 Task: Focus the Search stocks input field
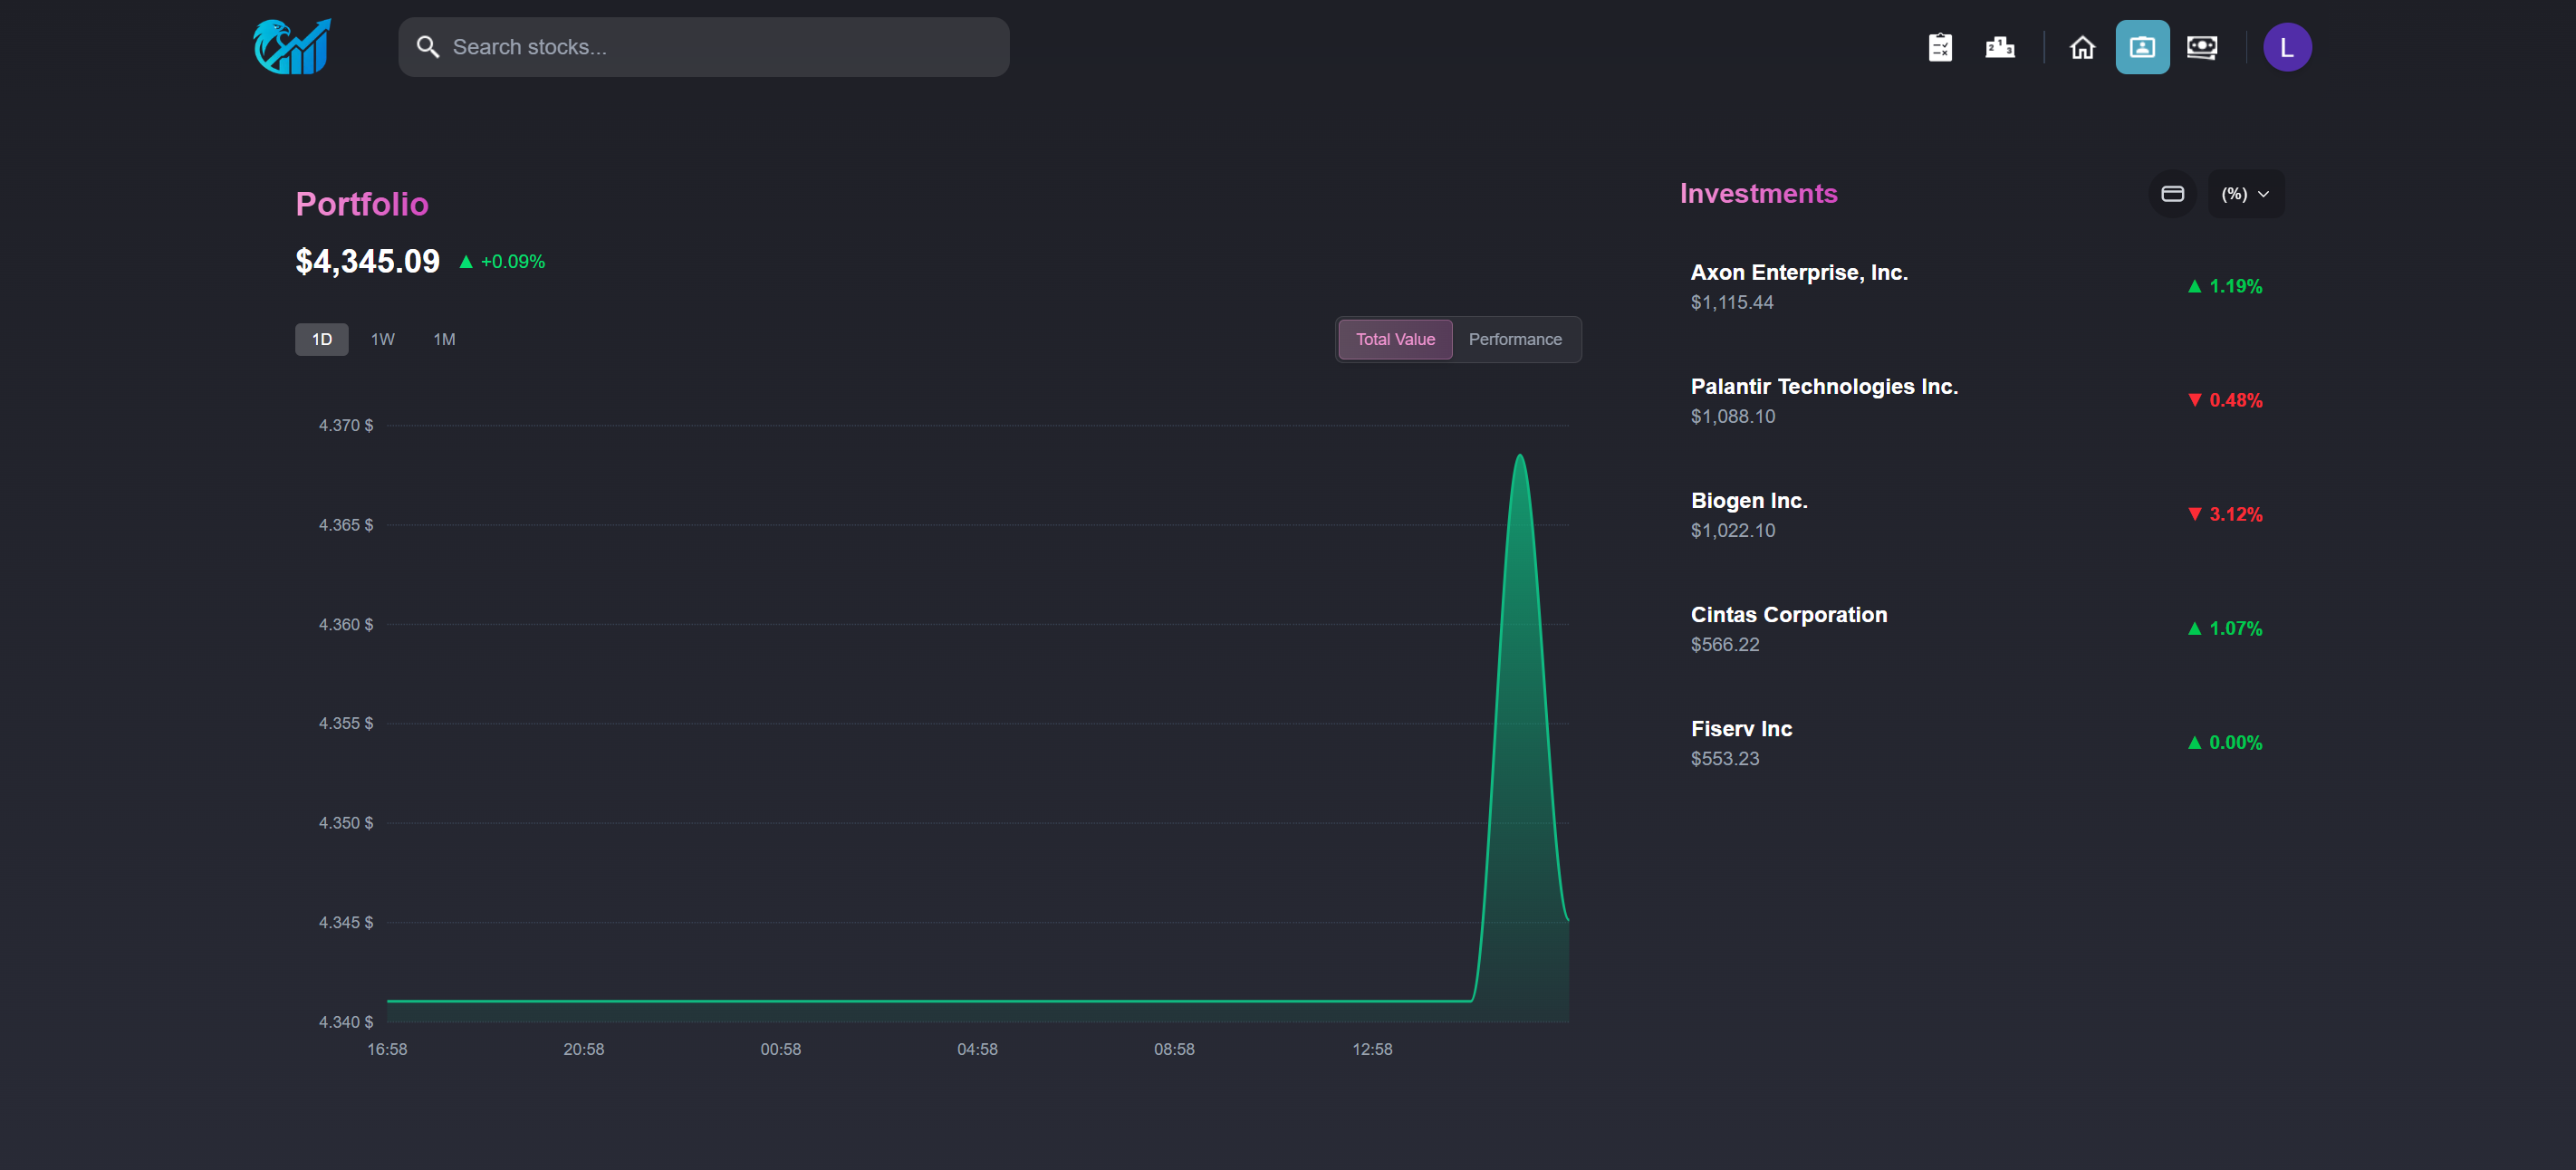[720, 47]
